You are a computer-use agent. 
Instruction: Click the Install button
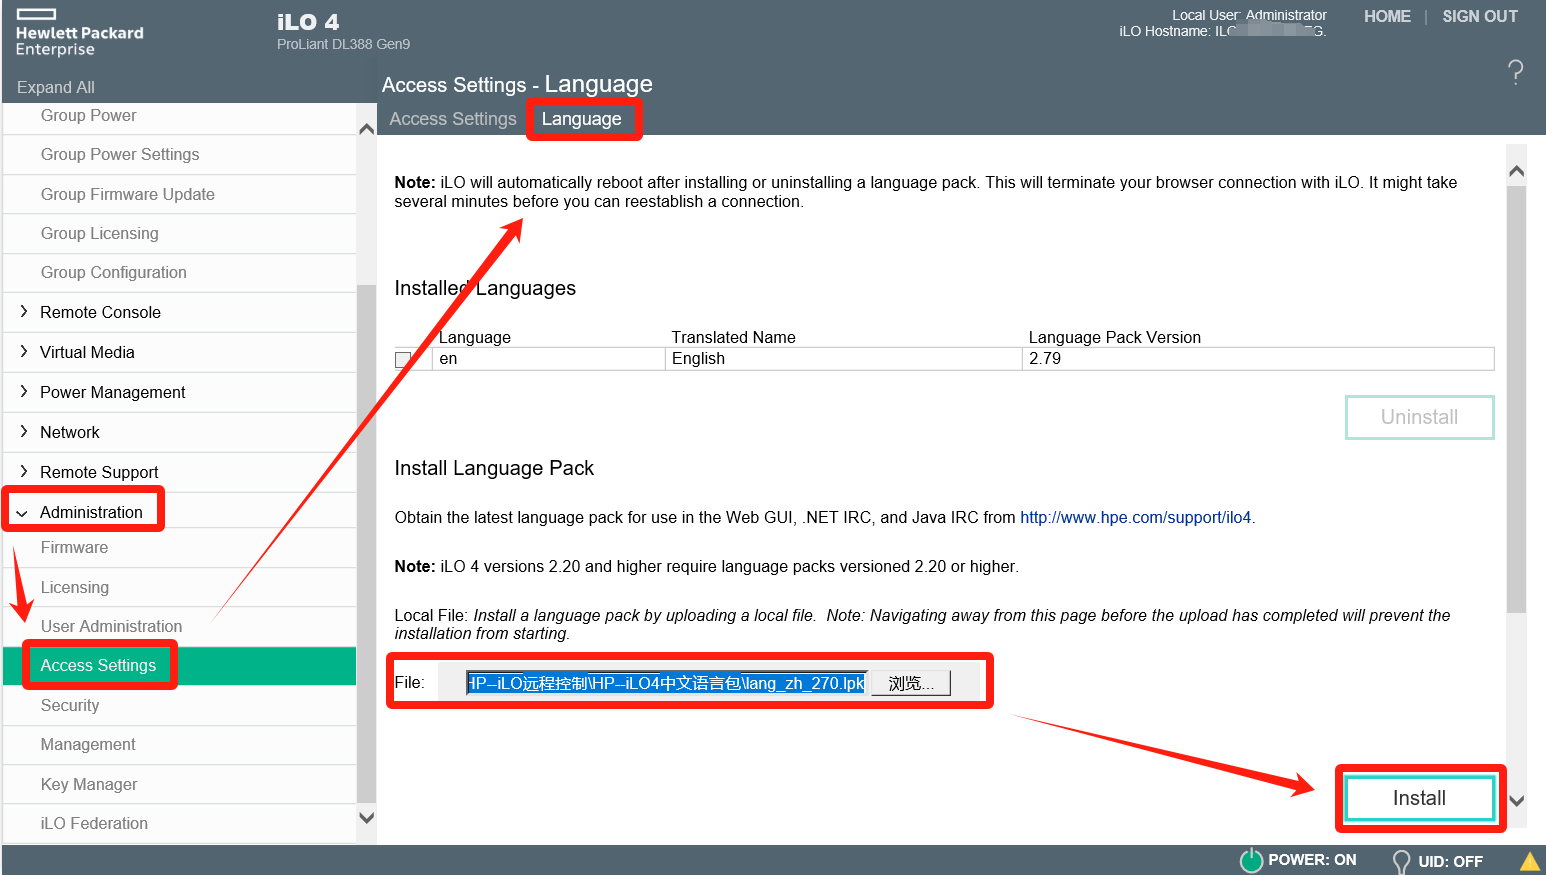[1418, 798]
